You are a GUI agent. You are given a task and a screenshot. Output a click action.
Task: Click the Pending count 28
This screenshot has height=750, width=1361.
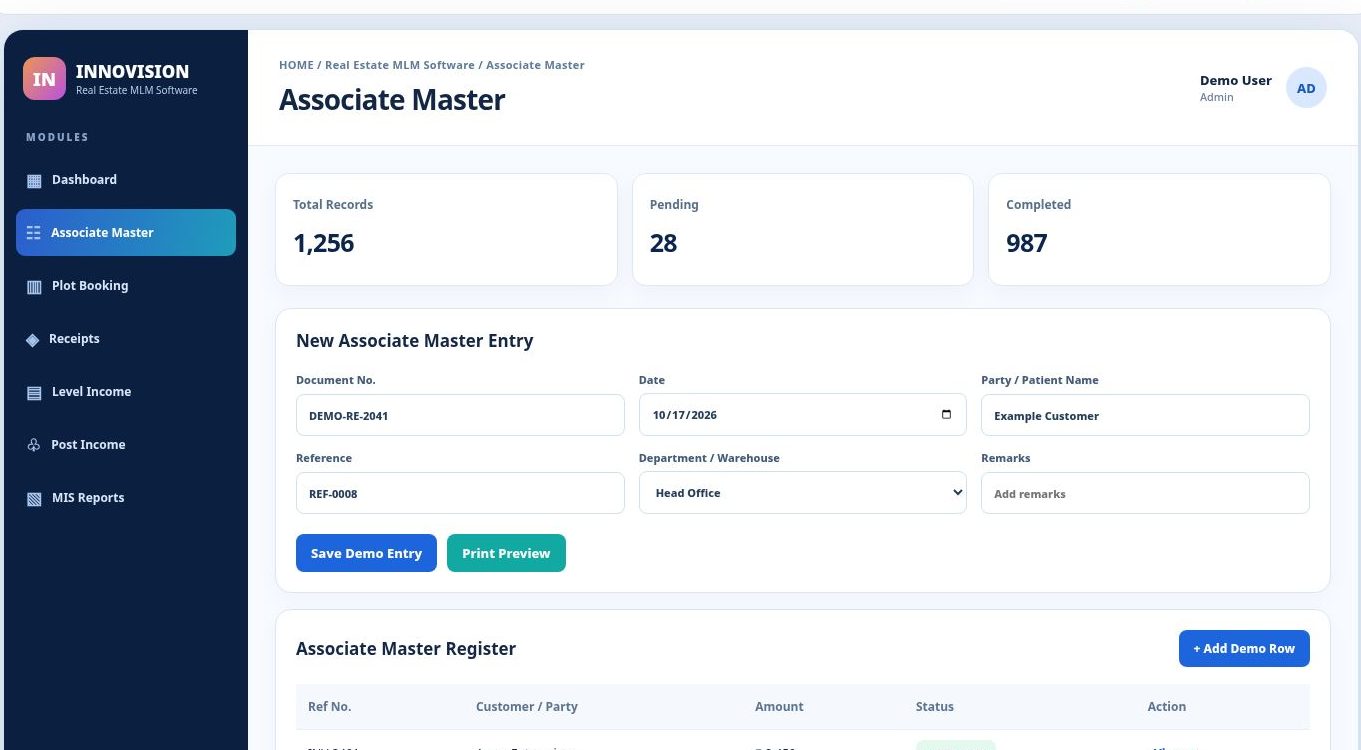(664, 243)
